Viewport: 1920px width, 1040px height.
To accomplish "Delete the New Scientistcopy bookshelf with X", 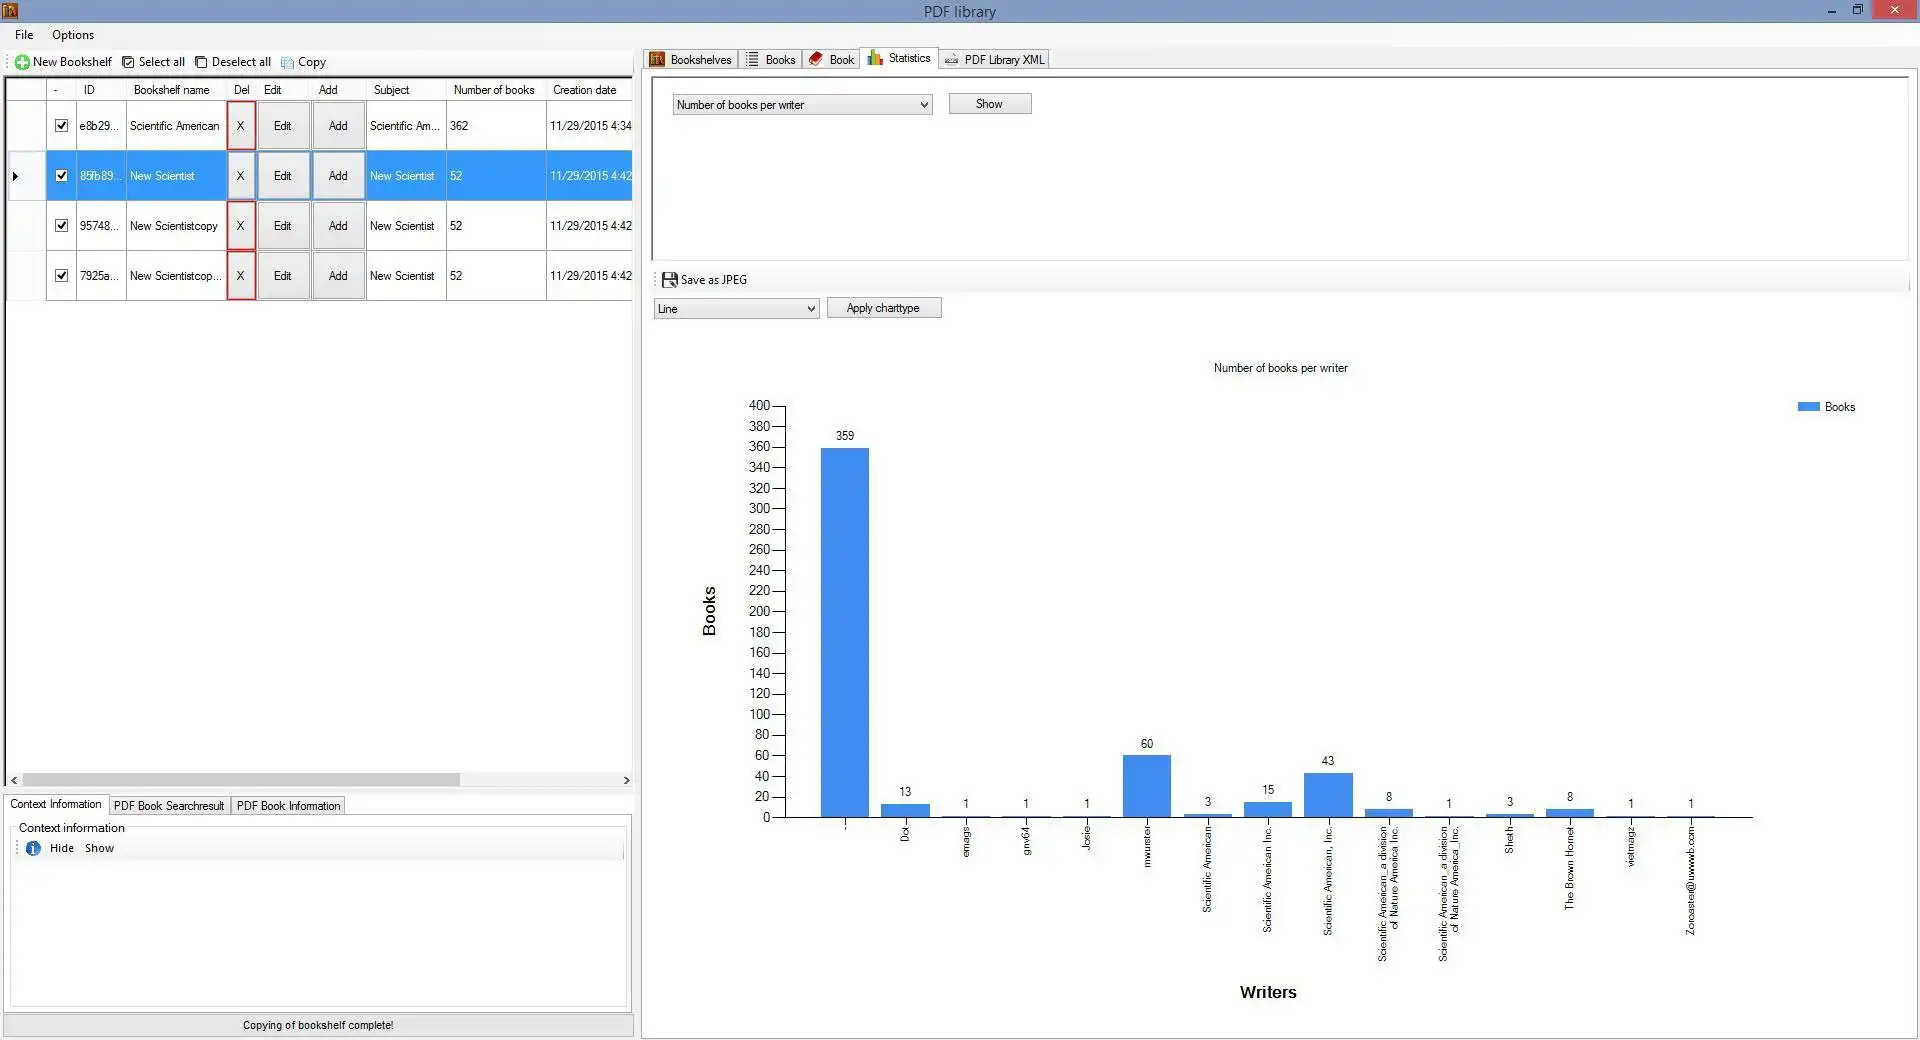I will [x=241, y=226].
